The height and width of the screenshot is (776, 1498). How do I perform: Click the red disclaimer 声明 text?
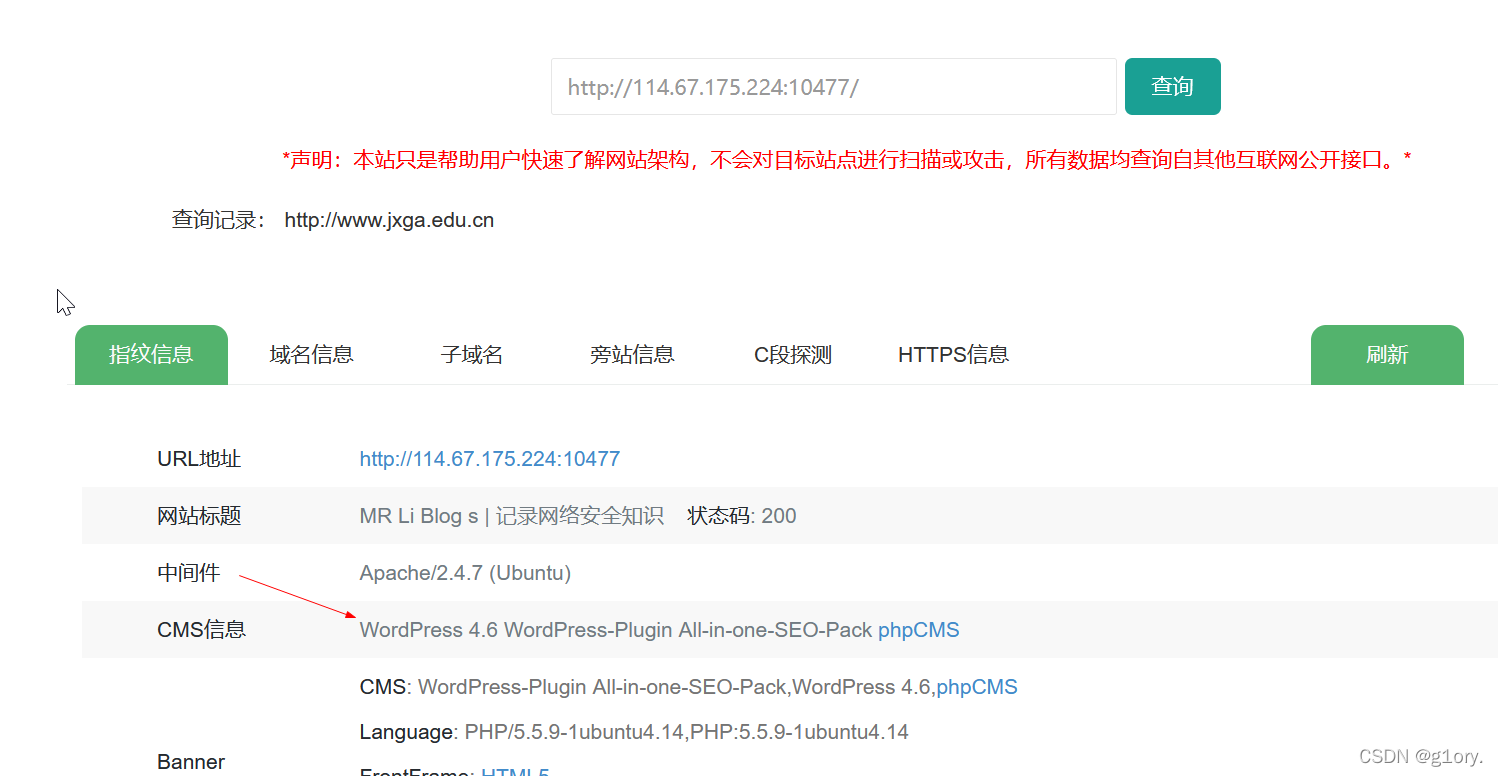pos(845,158)
